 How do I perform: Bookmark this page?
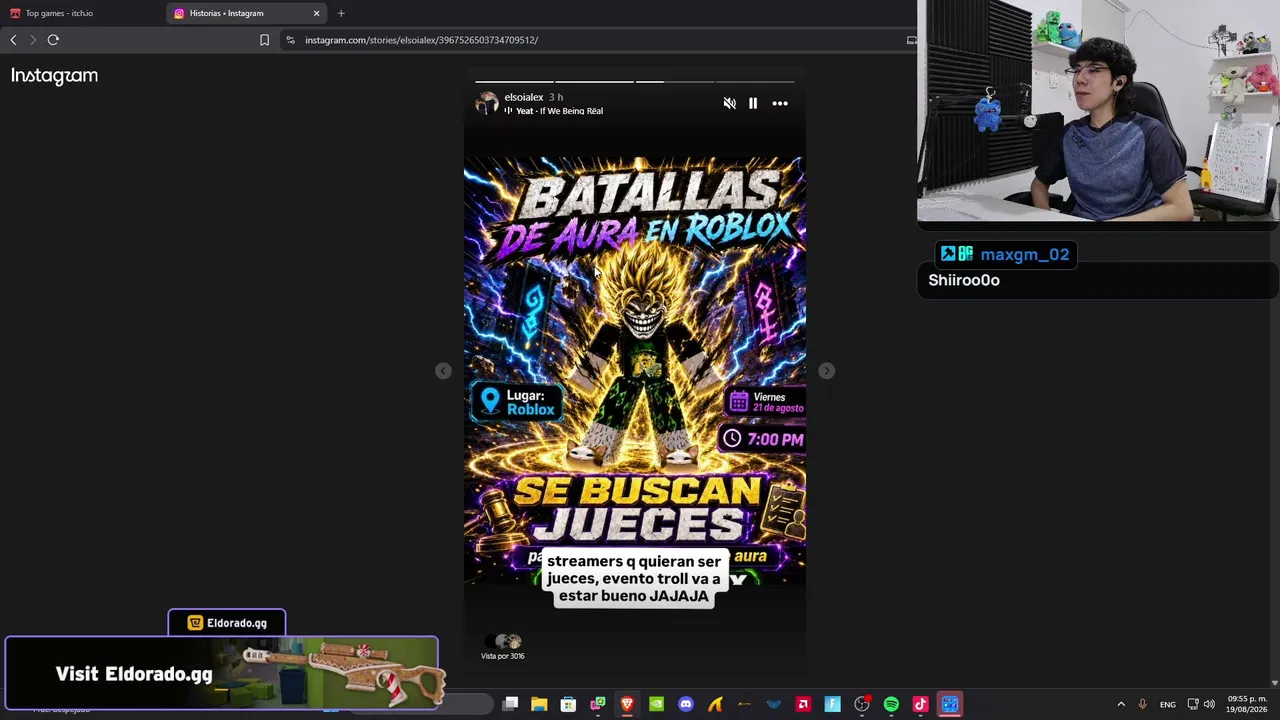pos(264,40)
